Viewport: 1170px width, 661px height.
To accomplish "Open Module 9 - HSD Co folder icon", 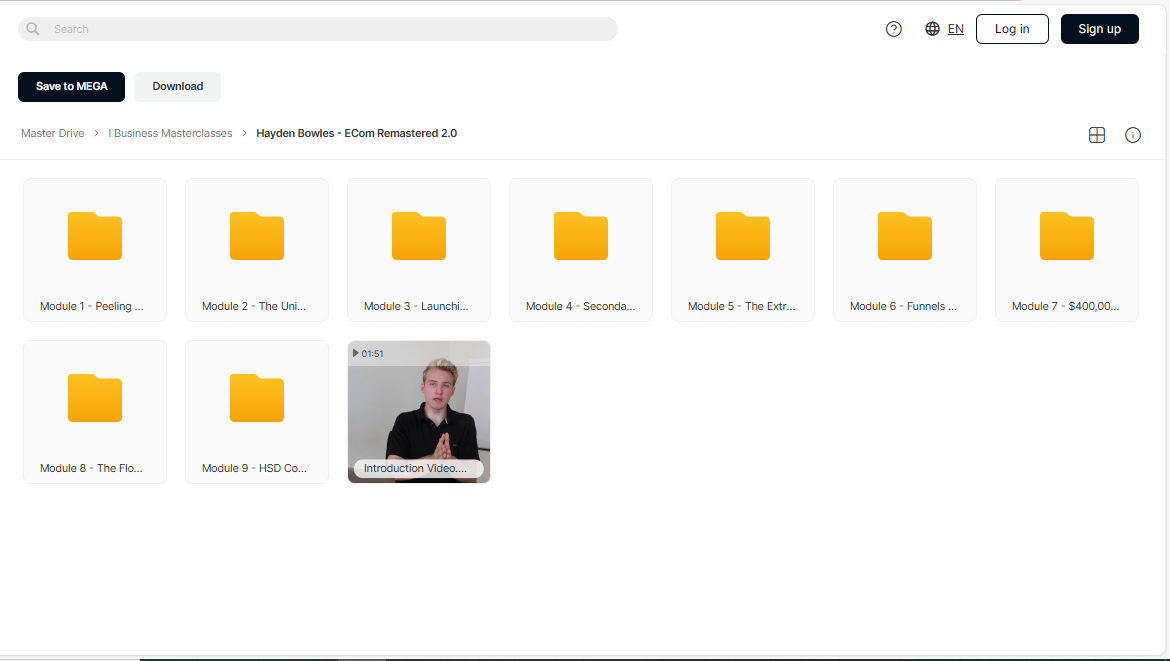I will click(x=257, y=398).
